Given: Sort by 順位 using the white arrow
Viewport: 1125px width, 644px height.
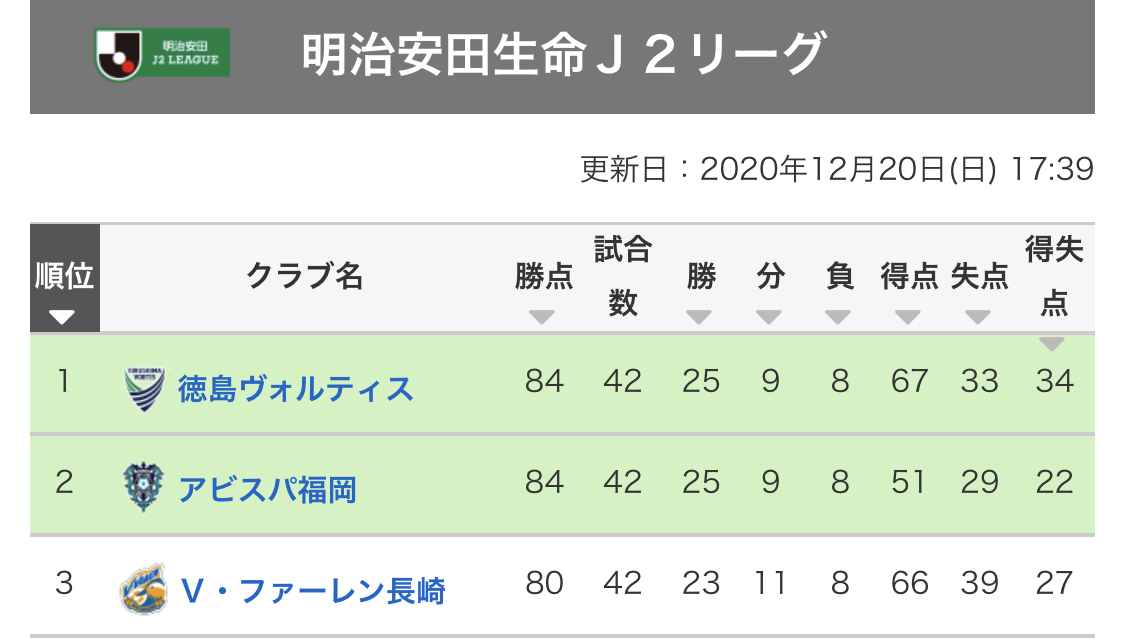Looking at the screenshot, I should tap(62, 316).
